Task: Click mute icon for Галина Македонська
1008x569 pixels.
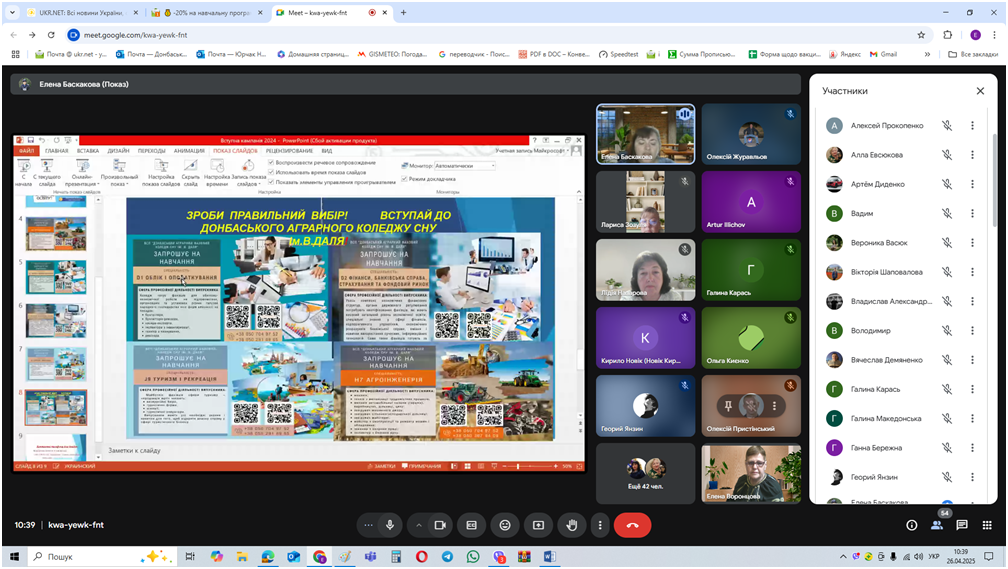Action: point(947,419)
